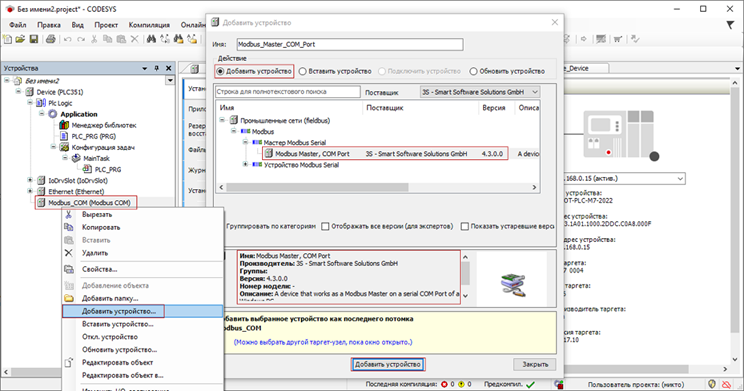The image size is (744, 391).
Task: Click the undo arrow icon
Action: click(x=68, y=39)
